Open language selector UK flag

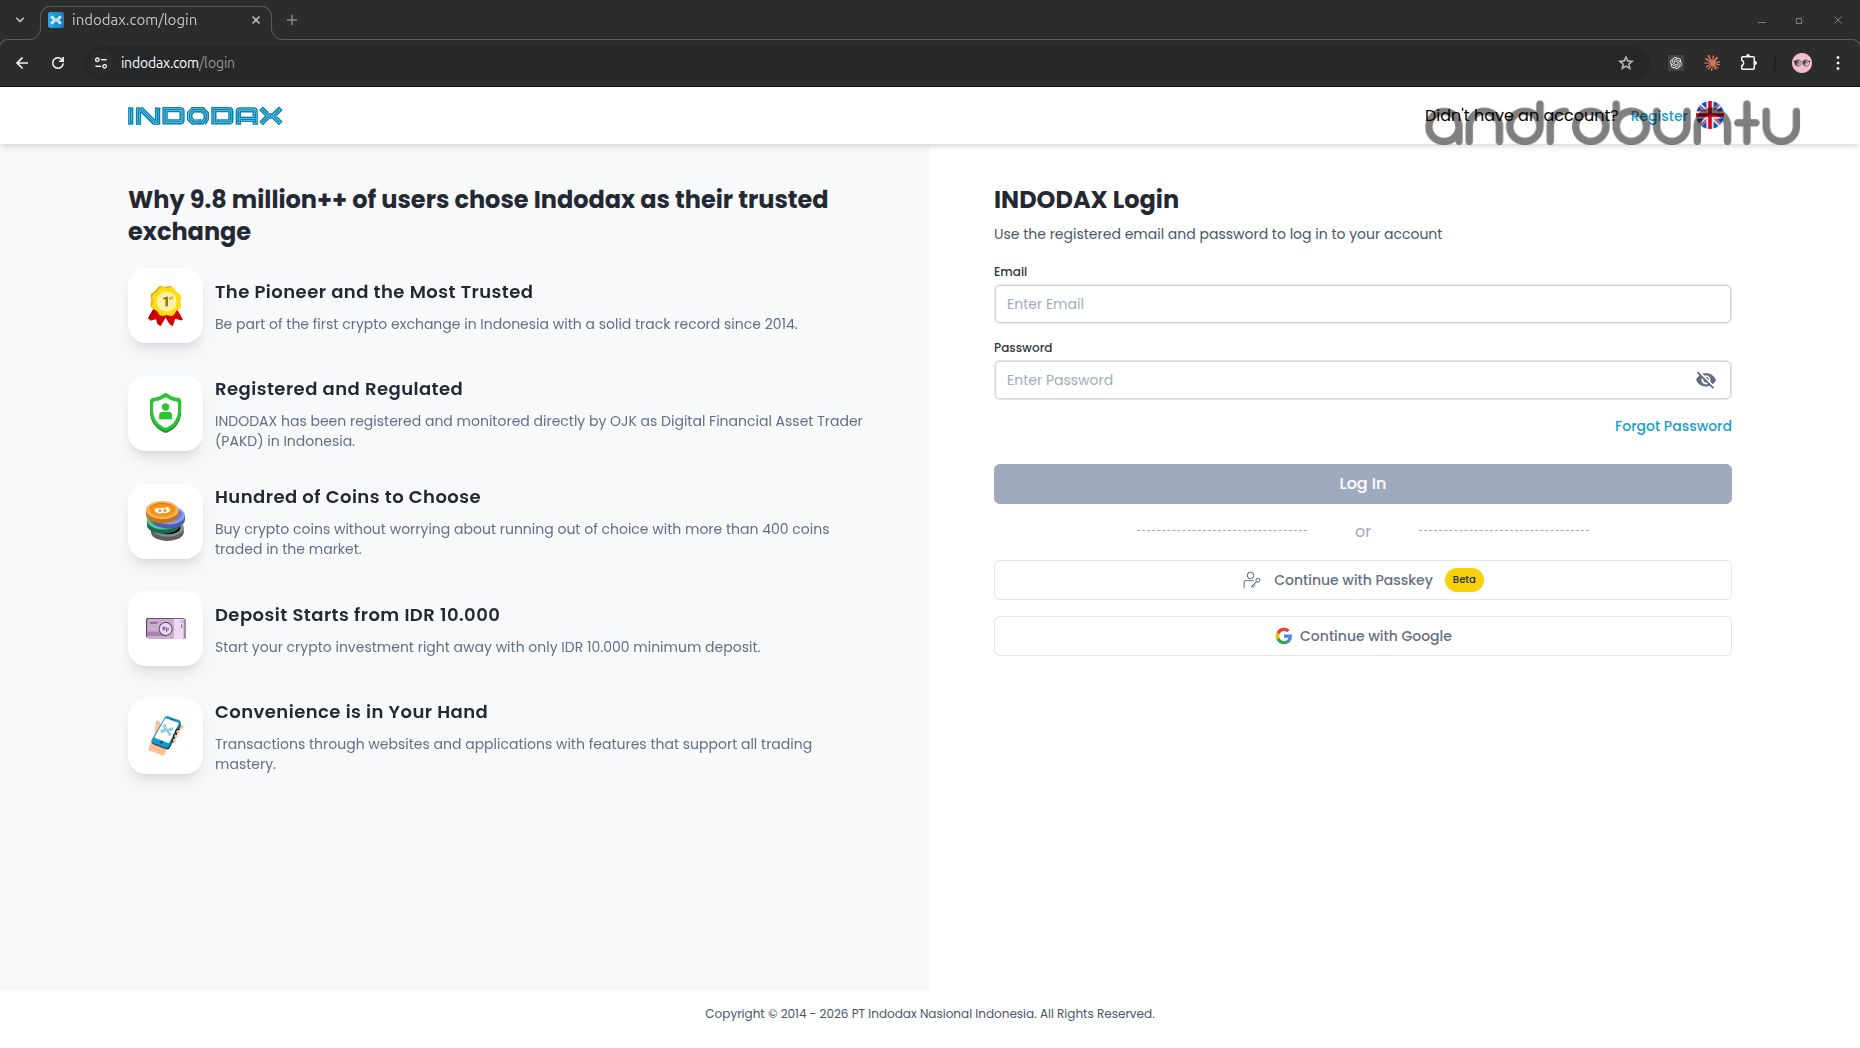point(1710,115)
